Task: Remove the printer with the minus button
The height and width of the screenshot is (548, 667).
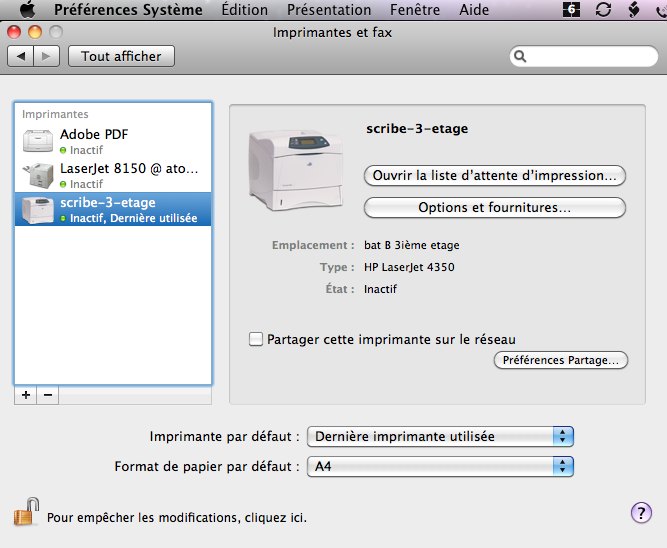Action: click(x=48, y=395)
